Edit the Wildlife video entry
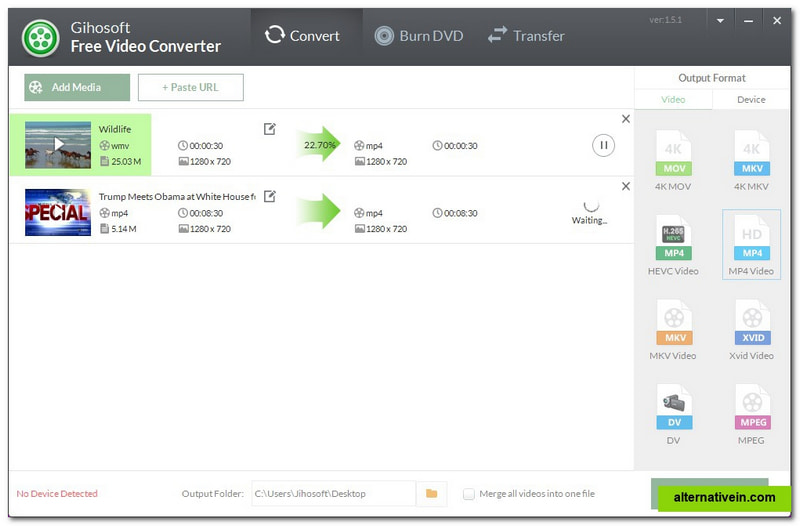The height and width of the screenshot is (526, 800). tap(270, 129)
